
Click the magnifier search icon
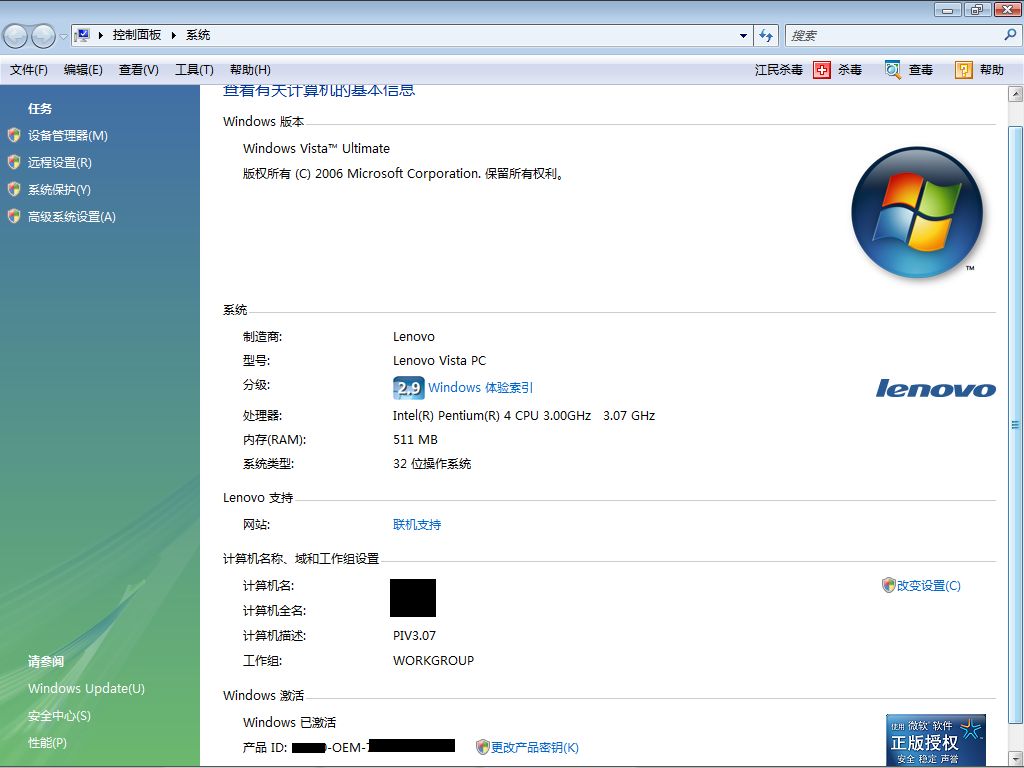(x=1010, y=35)
